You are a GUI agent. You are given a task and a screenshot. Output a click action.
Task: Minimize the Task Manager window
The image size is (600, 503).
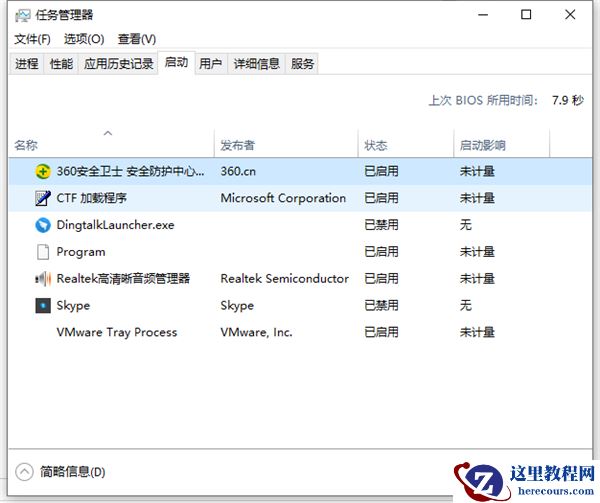click(483, 15)
